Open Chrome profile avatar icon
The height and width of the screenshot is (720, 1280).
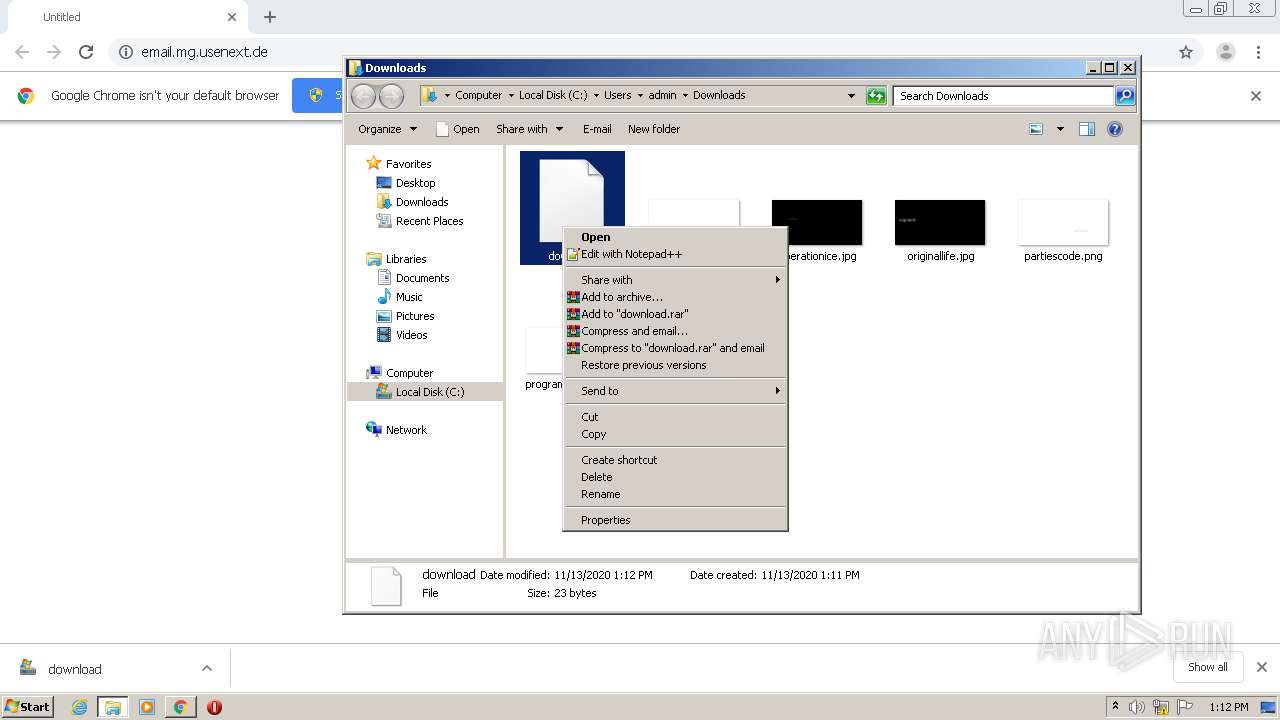pyautogui.click(x=1226, y=52)
